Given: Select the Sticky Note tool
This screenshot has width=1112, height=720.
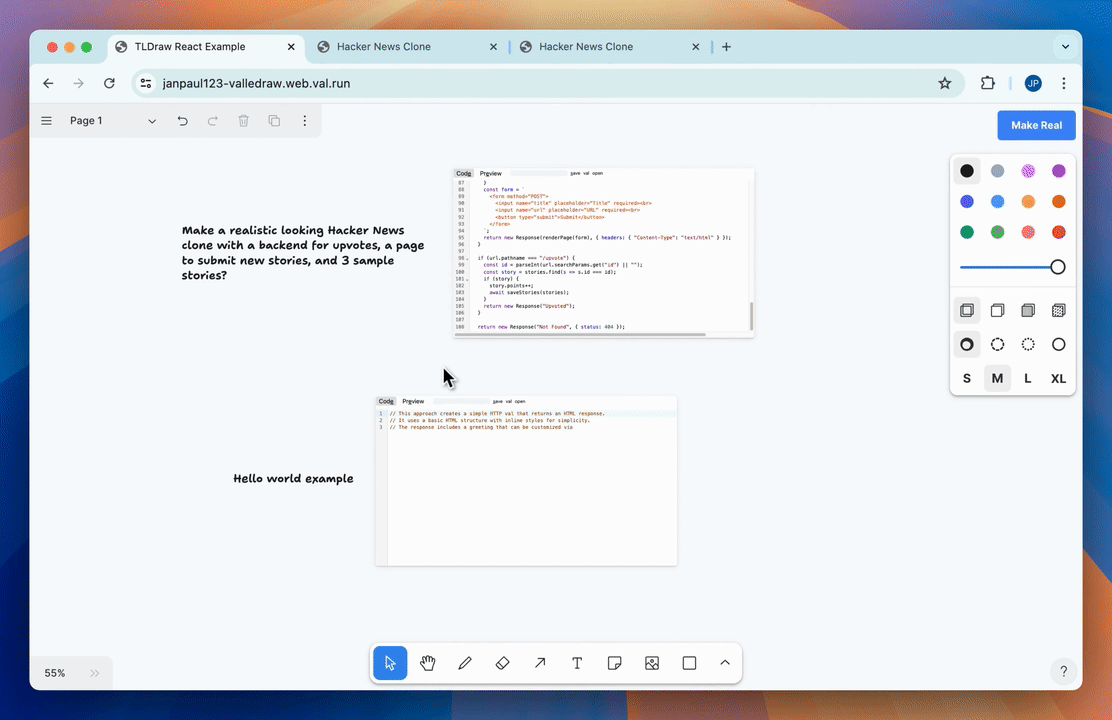Looking at the screenshot, I should [615, 663].
